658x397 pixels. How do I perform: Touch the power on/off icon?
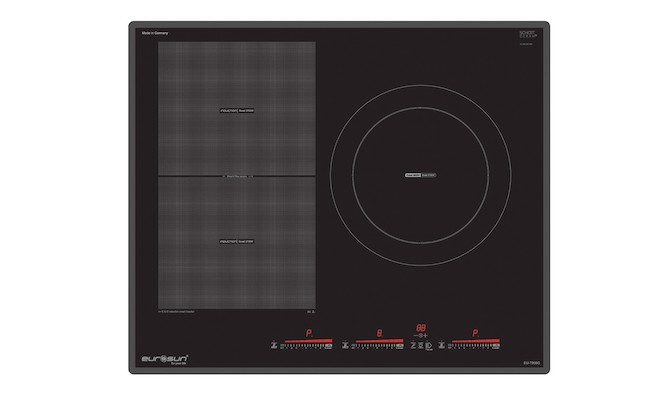pos(429,346)
